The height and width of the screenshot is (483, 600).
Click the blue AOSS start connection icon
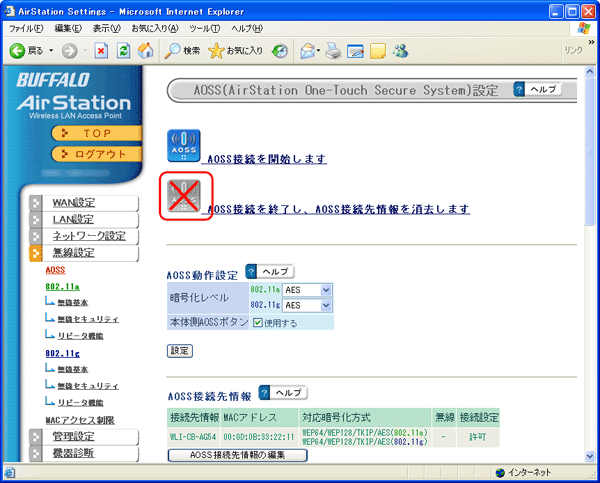click(x=183, y=146)
